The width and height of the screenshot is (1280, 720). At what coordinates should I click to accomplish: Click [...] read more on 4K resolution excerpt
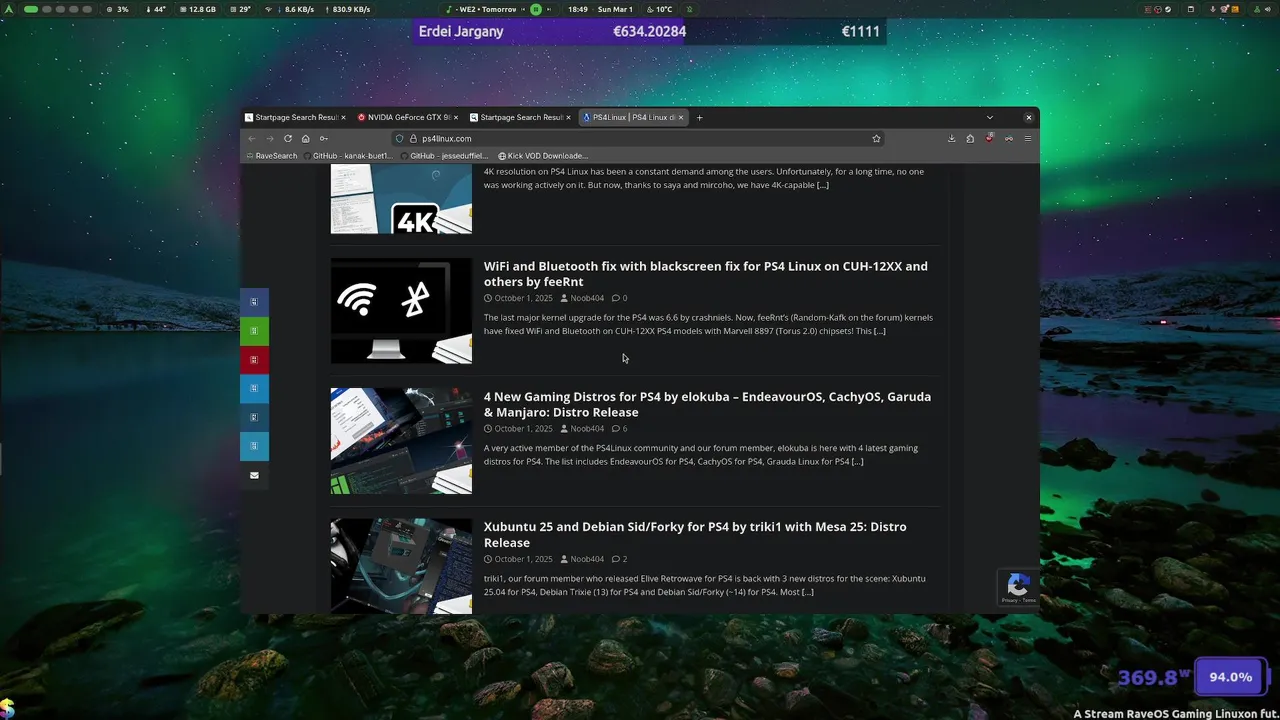tap(823, 185)
